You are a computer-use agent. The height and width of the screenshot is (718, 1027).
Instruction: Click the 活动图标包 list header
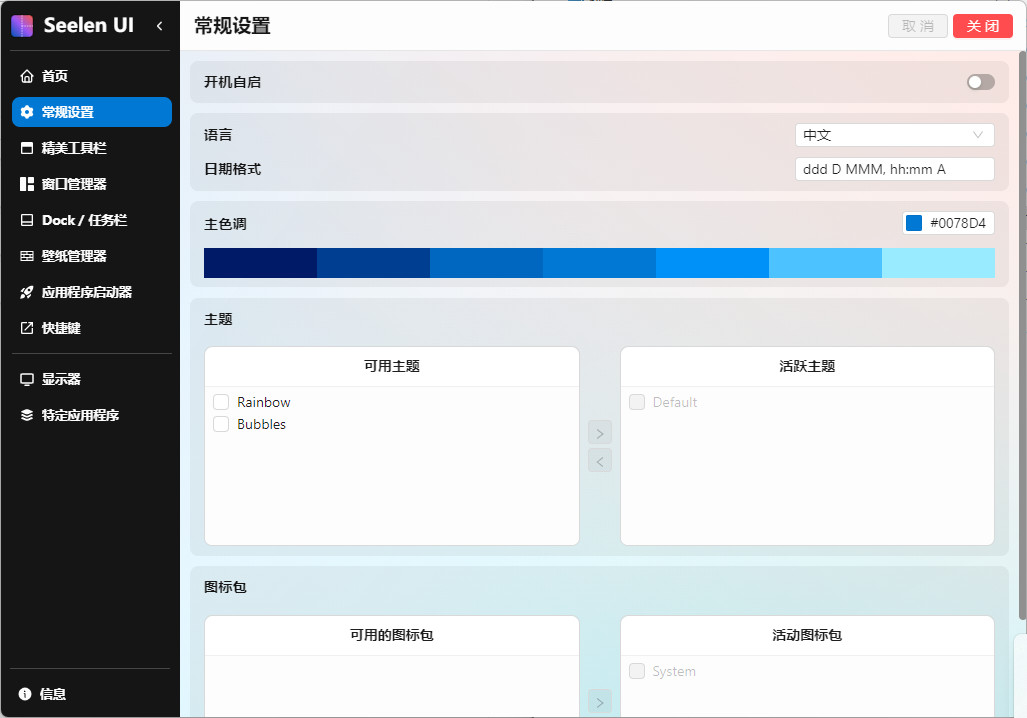(807, 635)
